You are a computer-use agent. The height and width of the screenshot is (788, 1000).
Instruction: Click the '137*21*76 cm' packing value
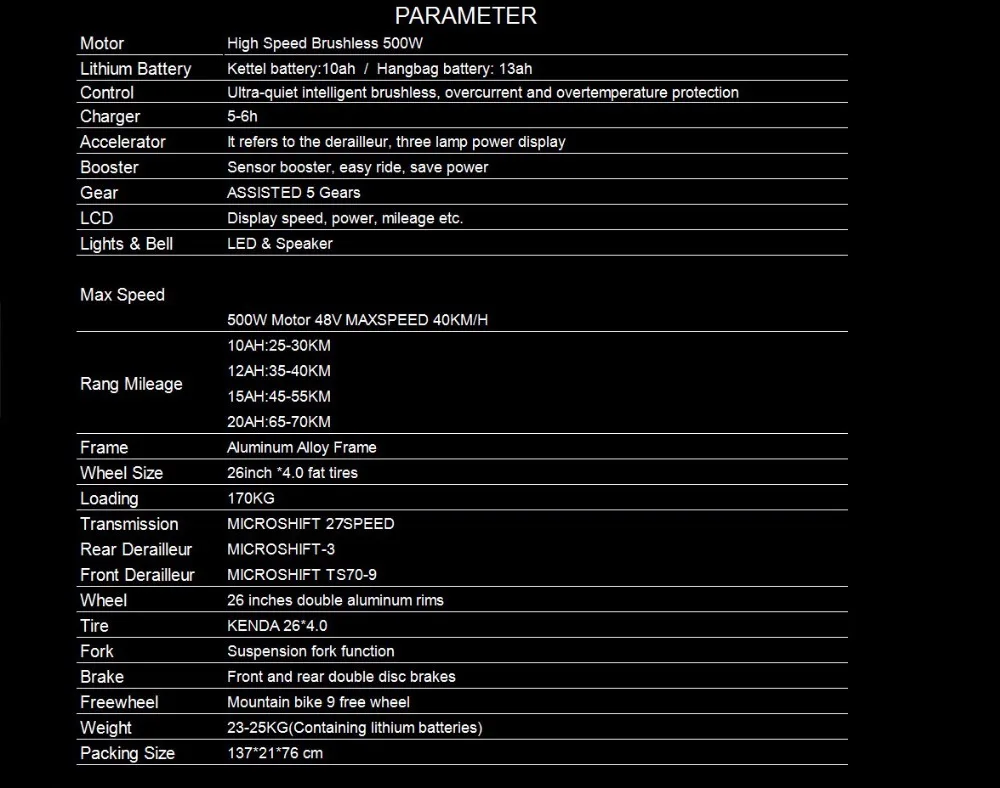click(275, 754)
